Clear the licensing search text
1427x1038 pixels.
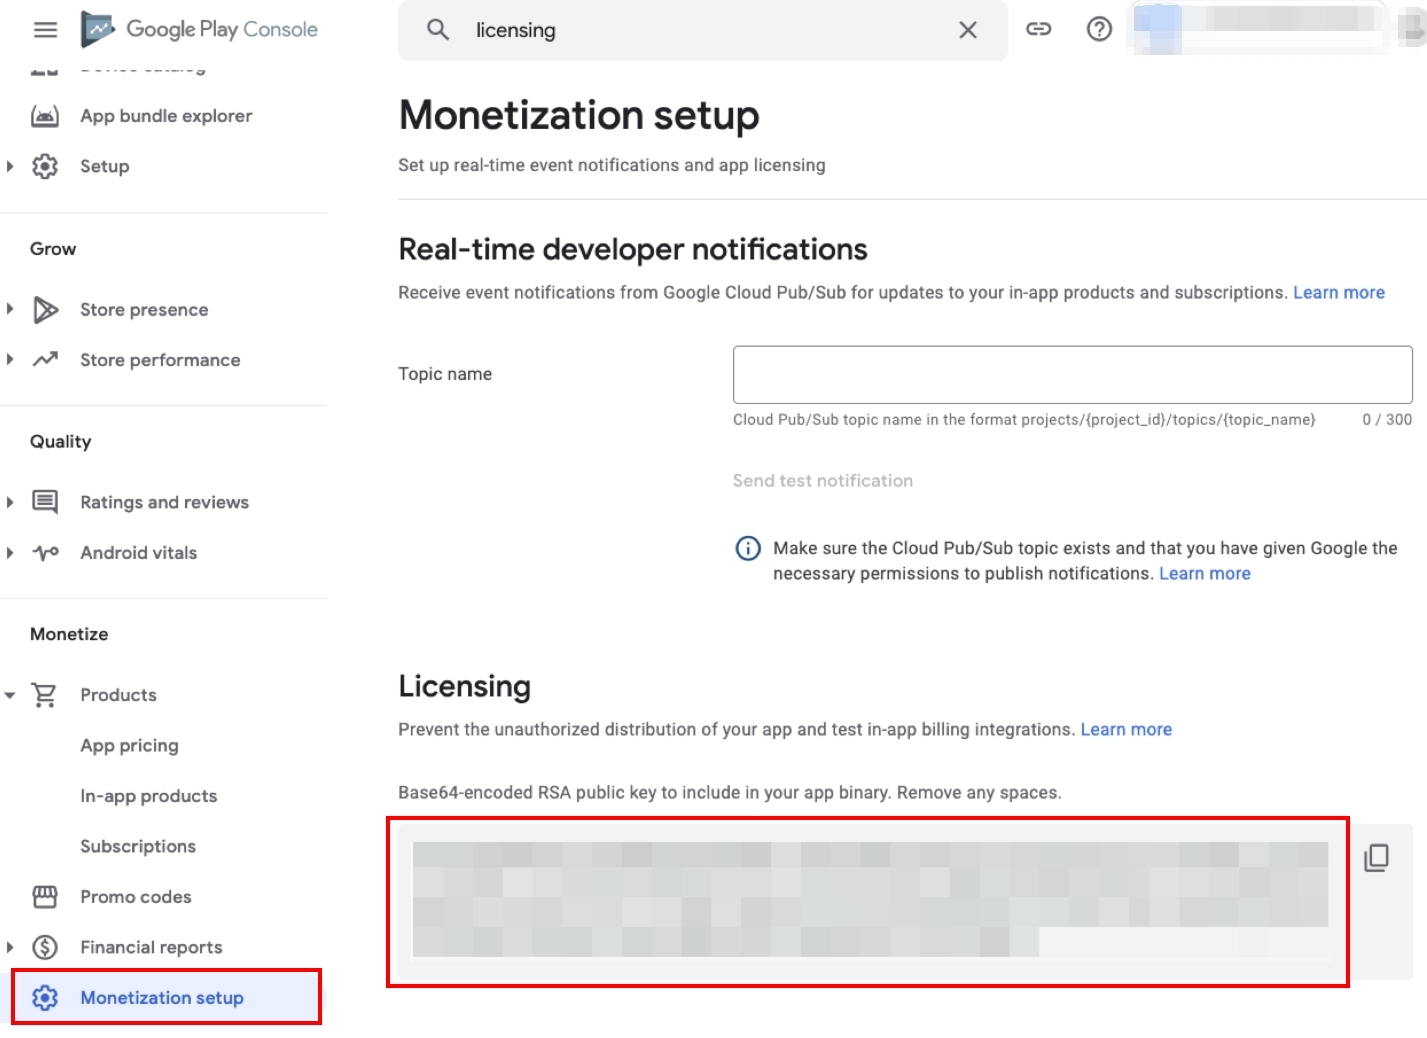967,30
